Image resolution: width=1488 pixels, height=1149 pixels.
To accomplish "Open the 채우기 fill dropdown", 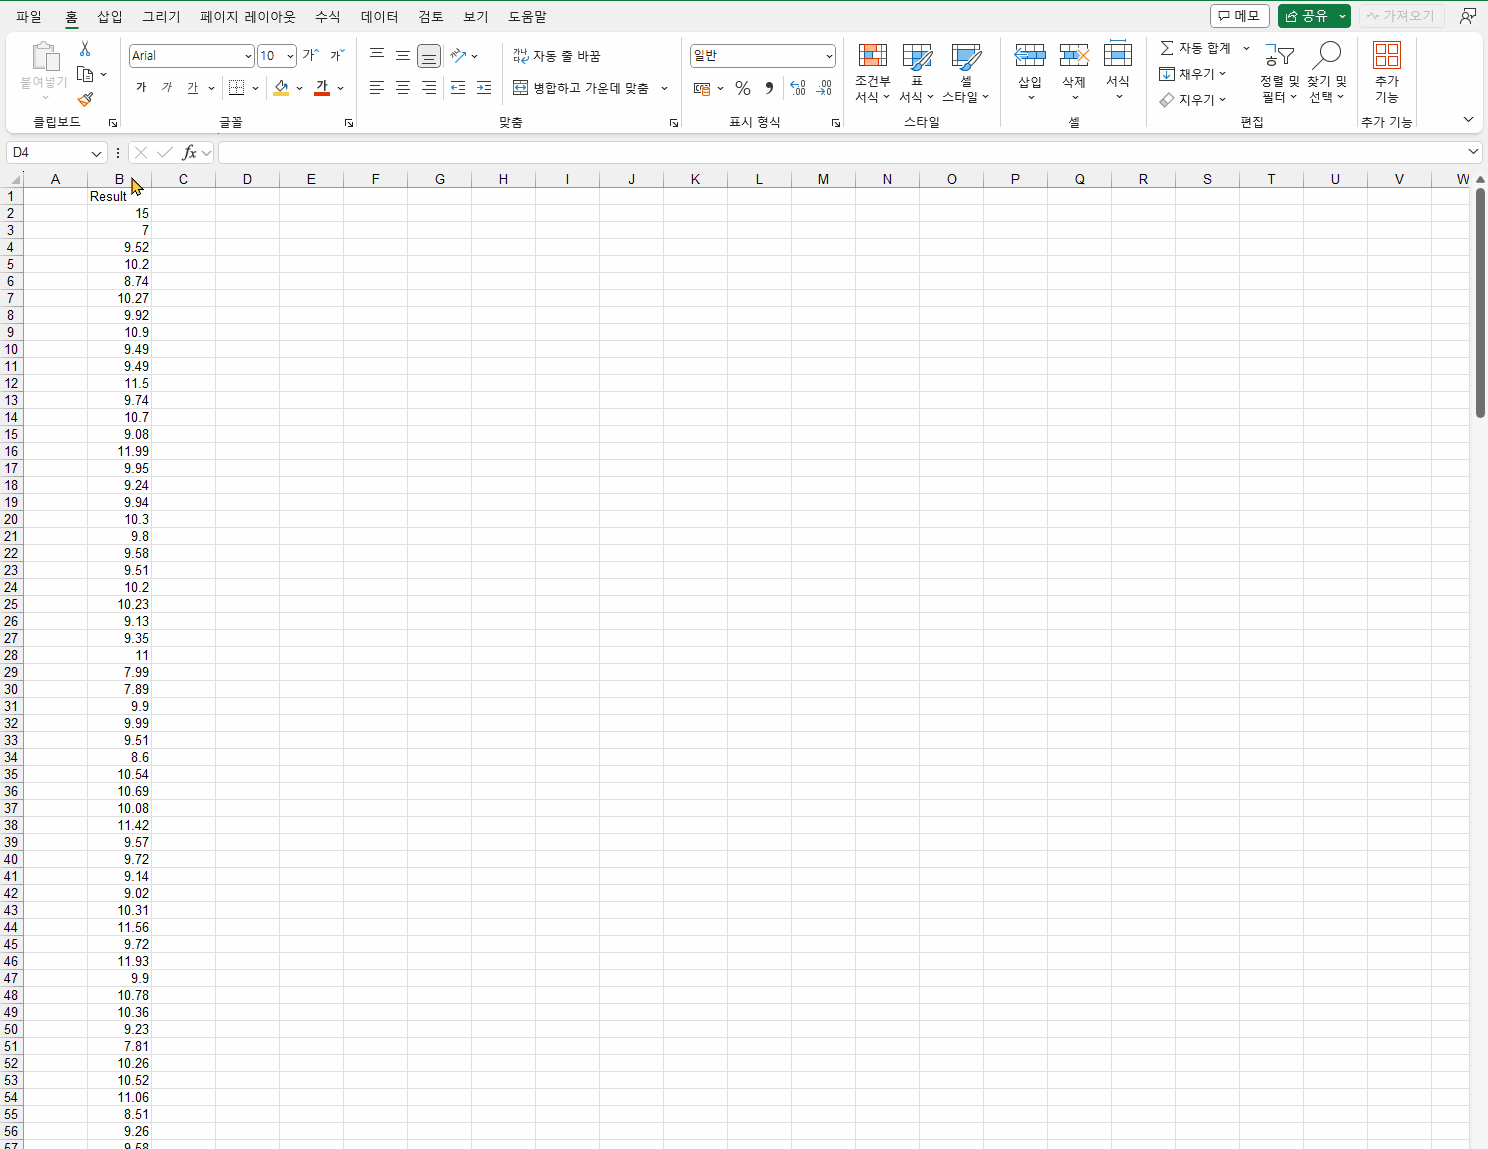I will (x=1193, y=74).
